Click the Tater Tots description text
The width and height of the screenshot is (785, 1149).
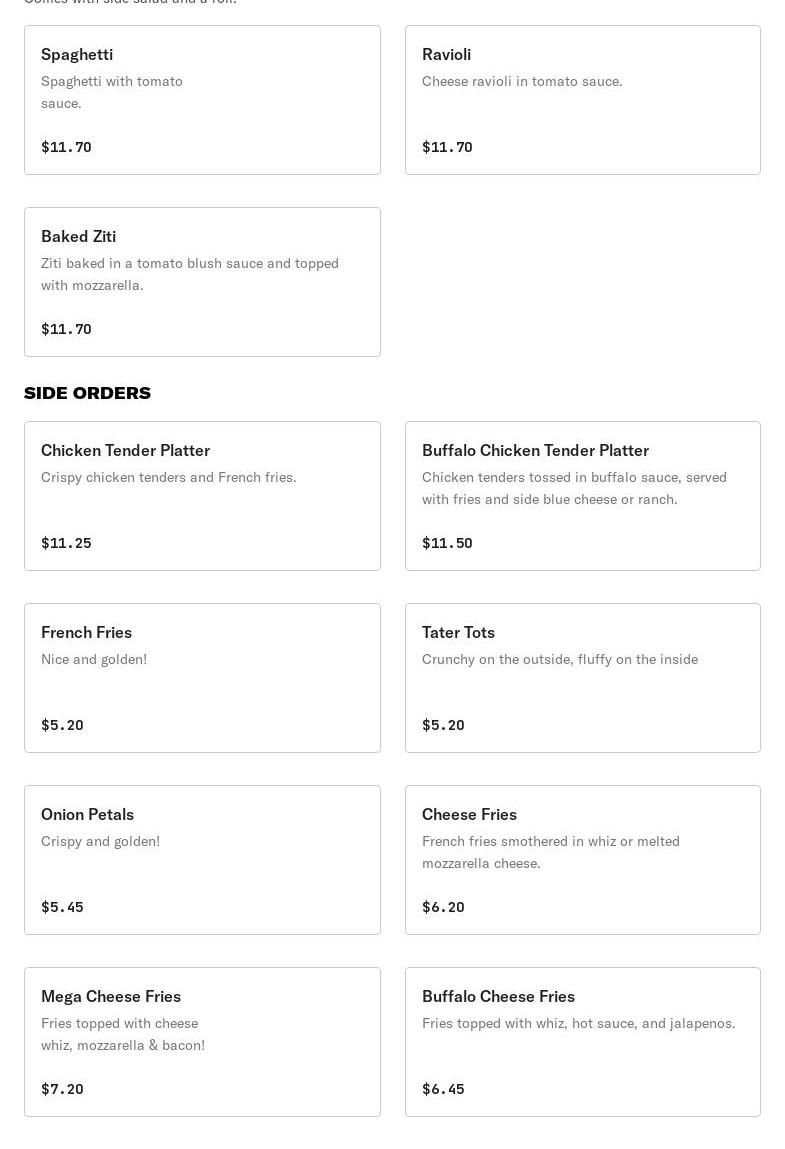tap(560, 659)
